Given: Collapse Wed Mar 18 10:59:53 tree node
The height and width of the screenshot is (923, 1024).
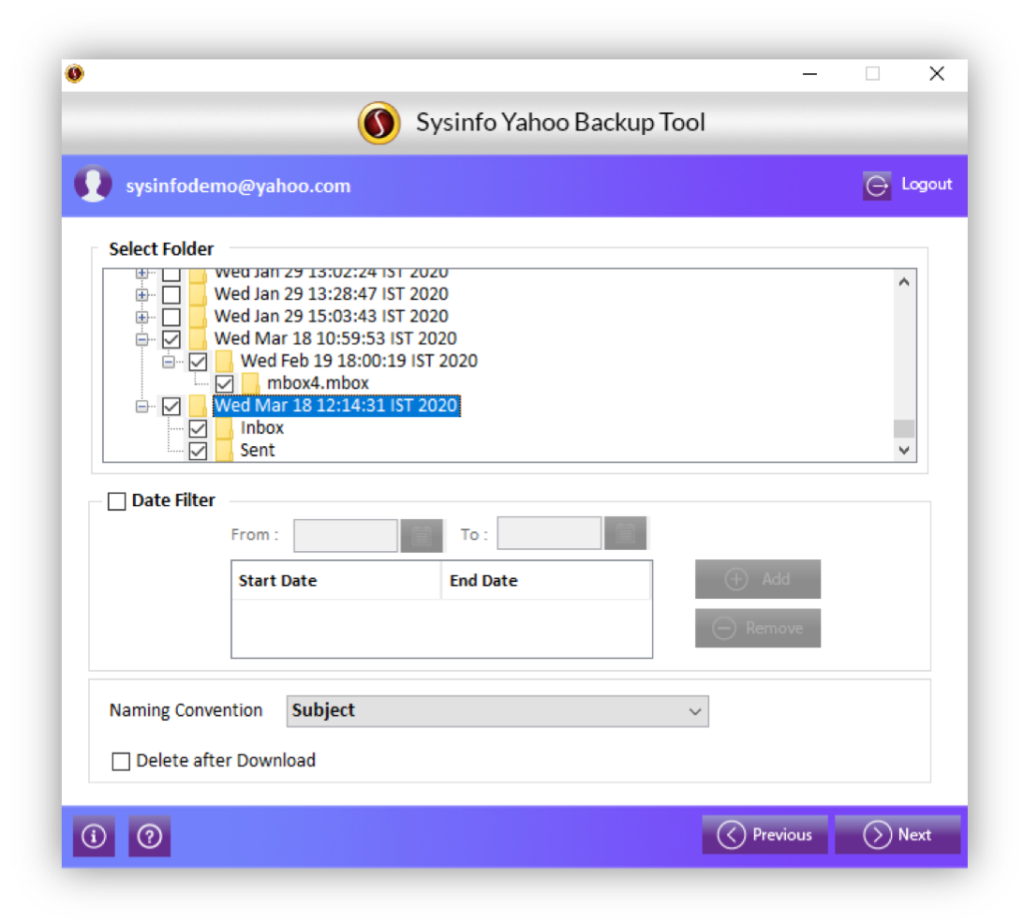Looking at the screenshot, I should 142,339.
